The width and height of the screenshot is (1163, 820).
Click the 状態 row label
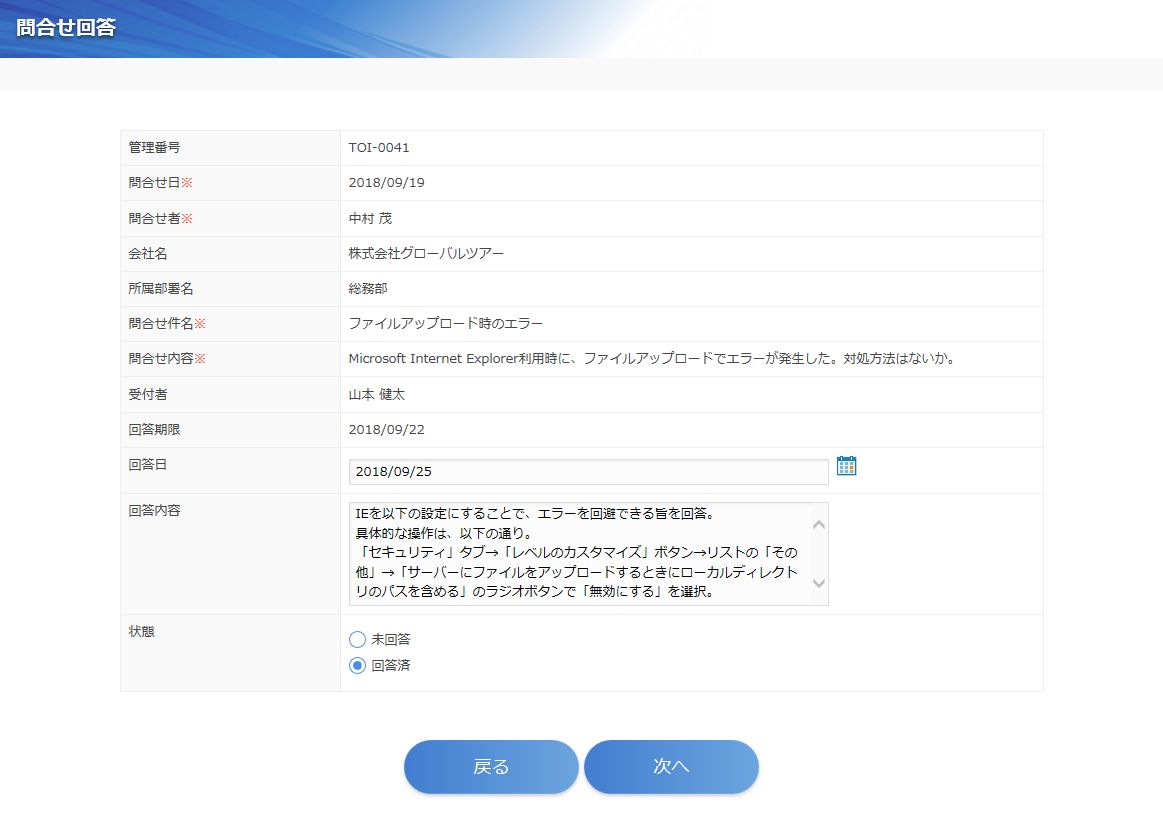pos(142,632)
